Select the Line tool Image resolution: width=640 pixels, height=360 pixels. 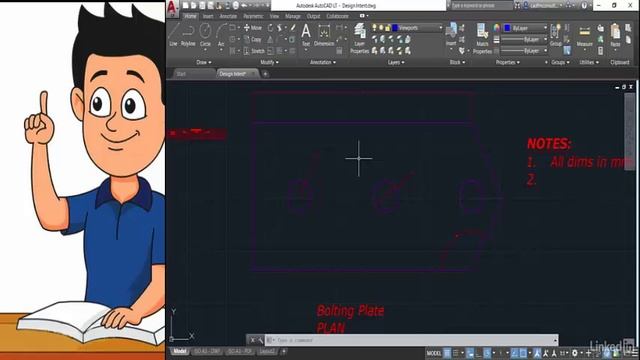(x=173, y=34)
